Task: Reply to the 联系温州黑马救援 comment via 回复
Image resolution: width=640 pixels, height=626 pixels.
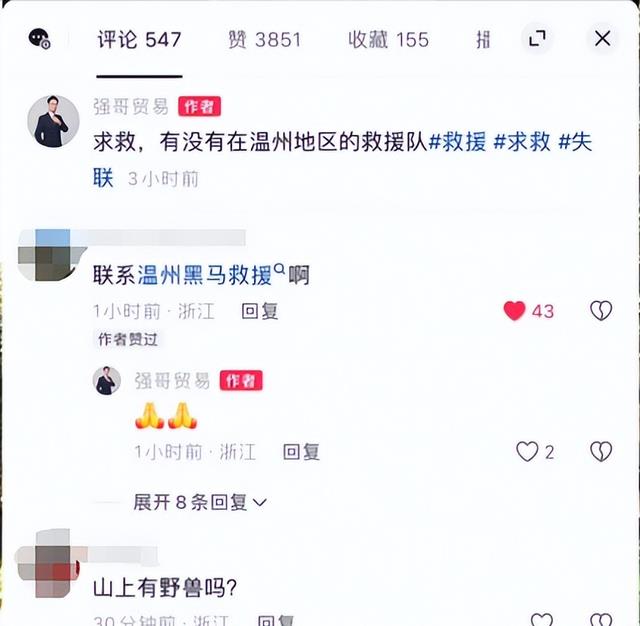Action: pos(260,311)
